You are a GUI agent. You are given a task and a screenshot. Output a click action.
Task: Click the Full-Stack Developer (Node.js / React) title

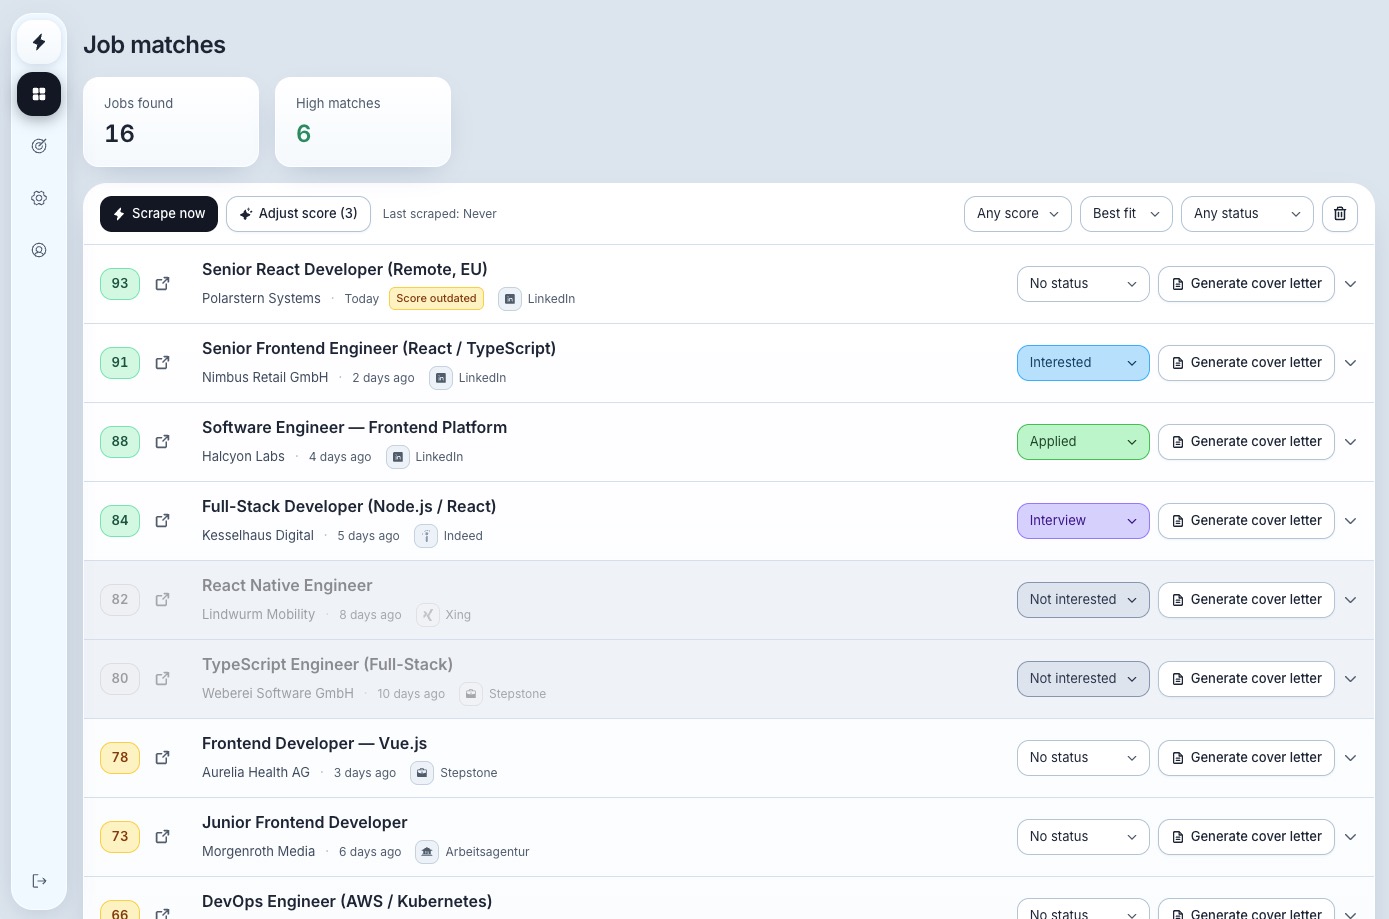(349, 507)
